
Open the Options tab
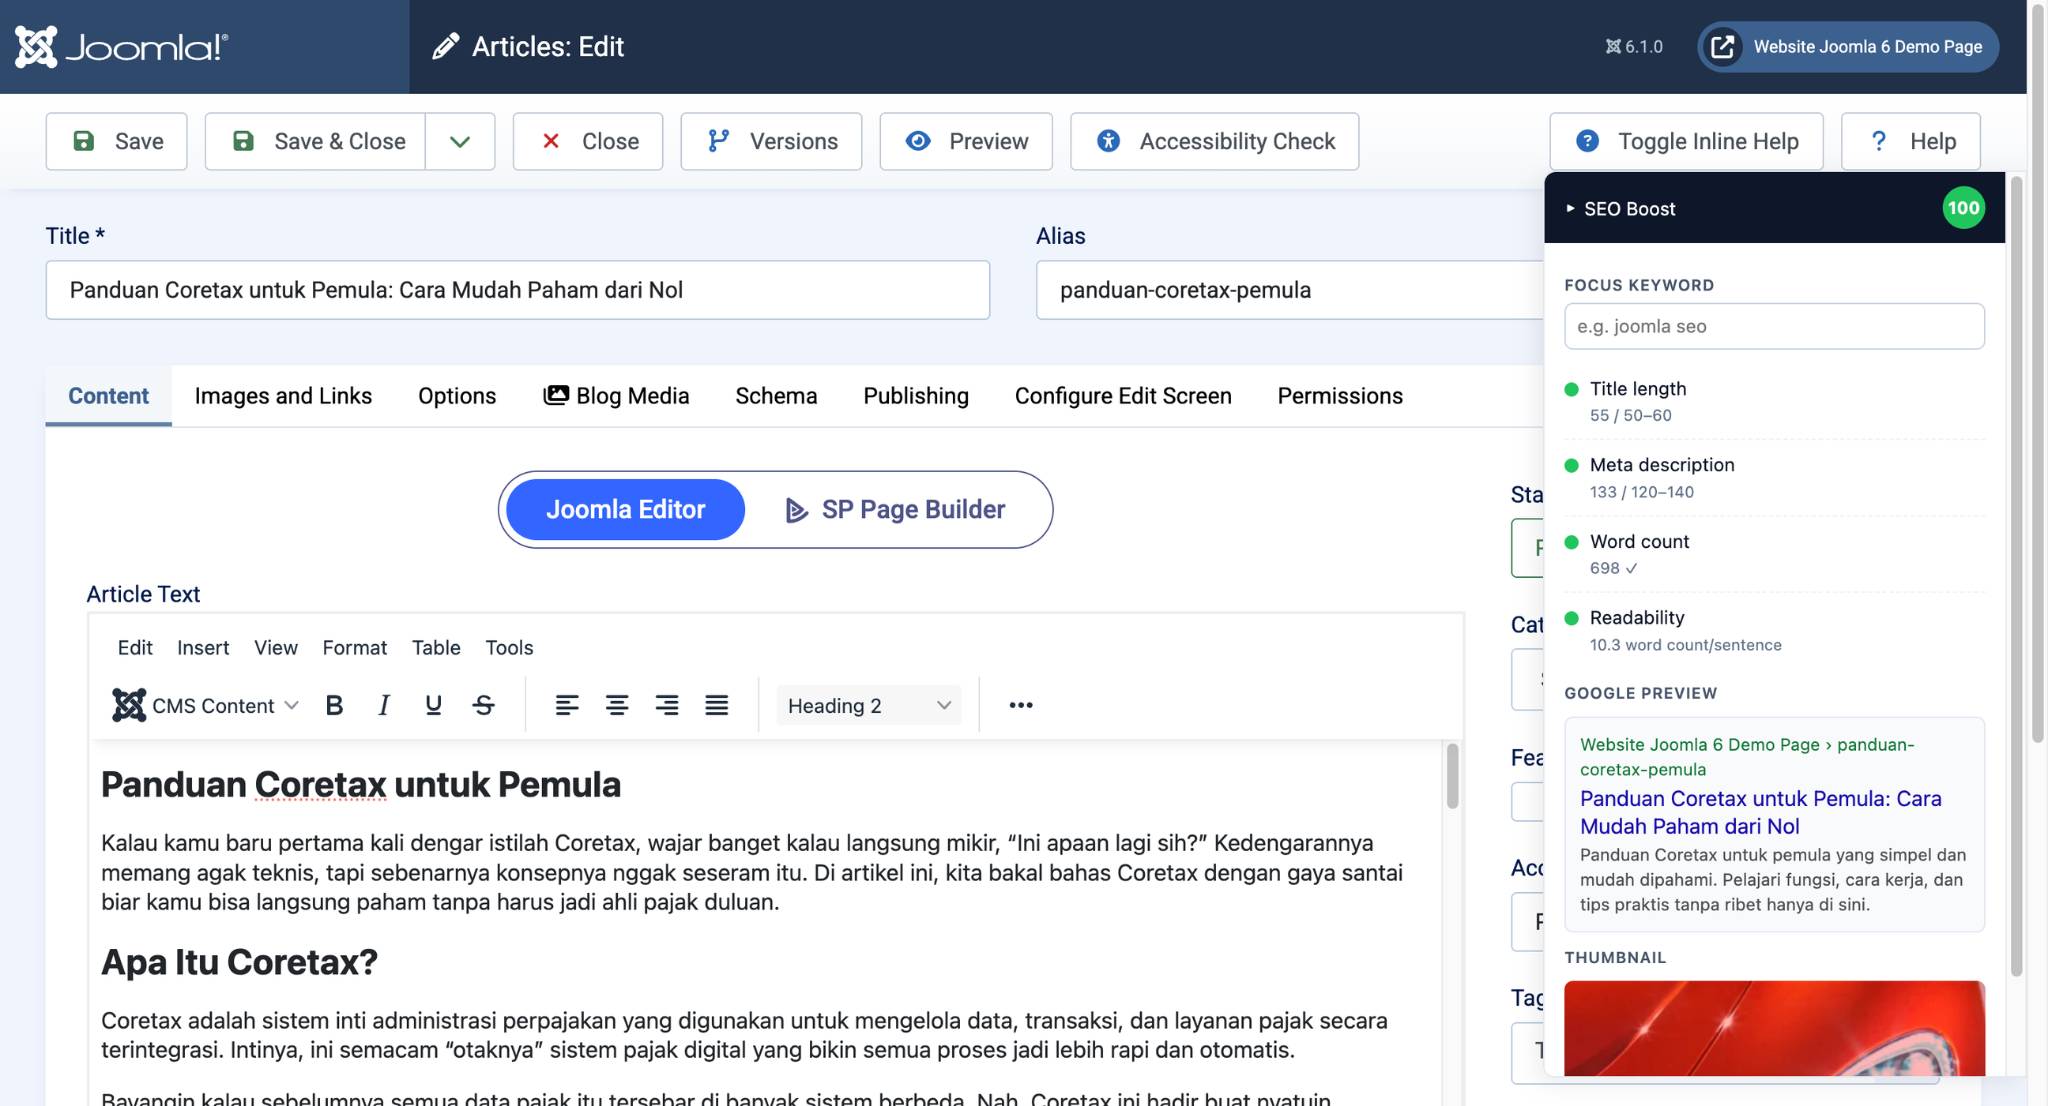click(457, 396)
